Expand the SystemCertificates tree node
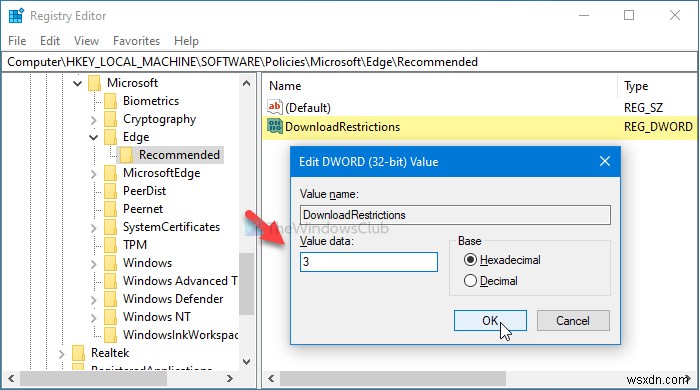Viewport: 700px width, 390px height. pyautogui.click(x=93, y=228)
